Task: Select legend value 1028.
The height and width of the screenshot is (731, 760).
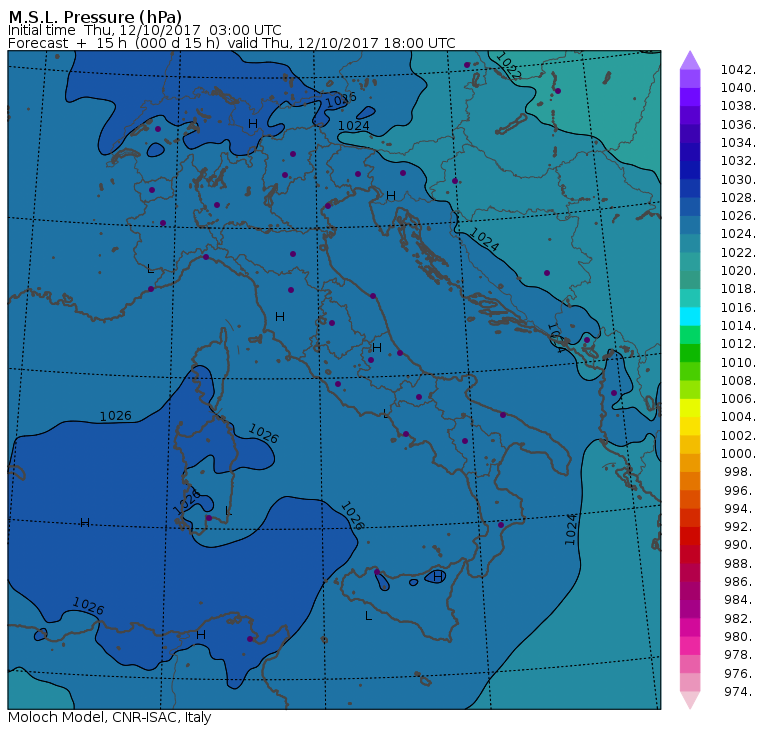Action: [x=738, y=197]
